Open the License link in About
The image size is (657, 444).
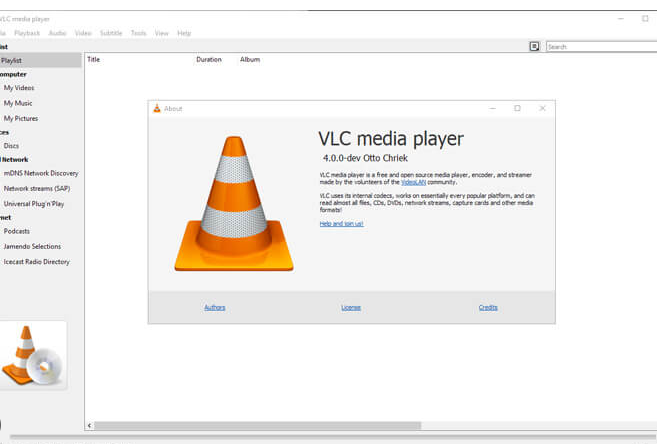351,307
